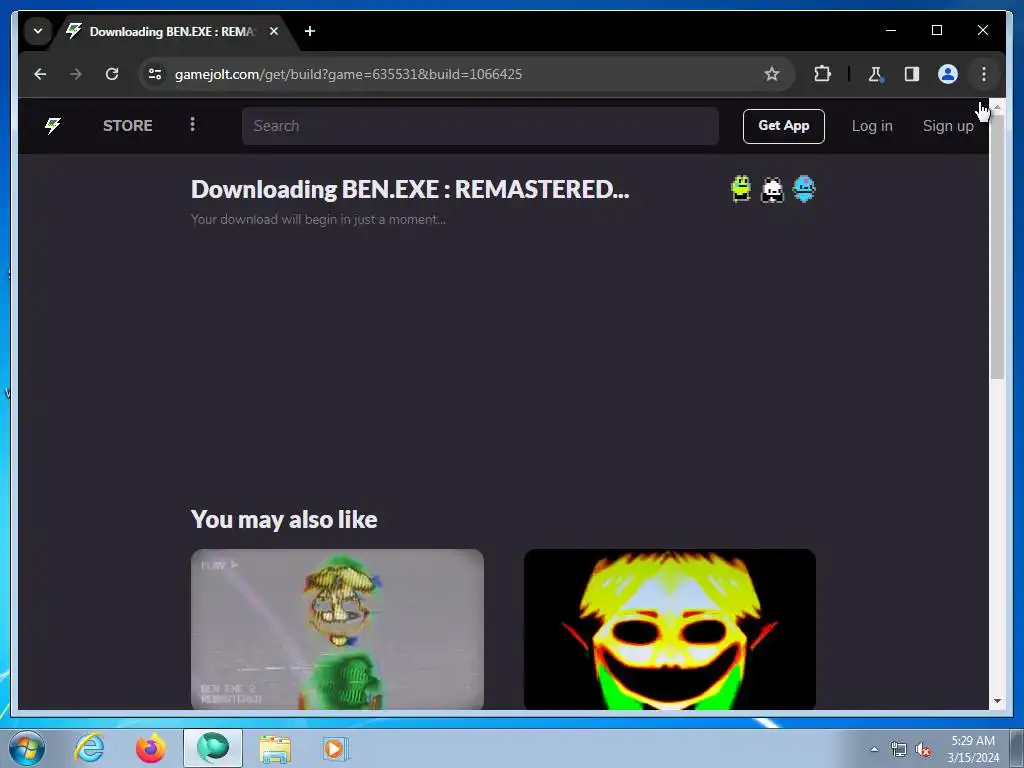Click 'Your download will begin' text
Viewport: 1024px width, 768px height.
(x=318, y=219)
